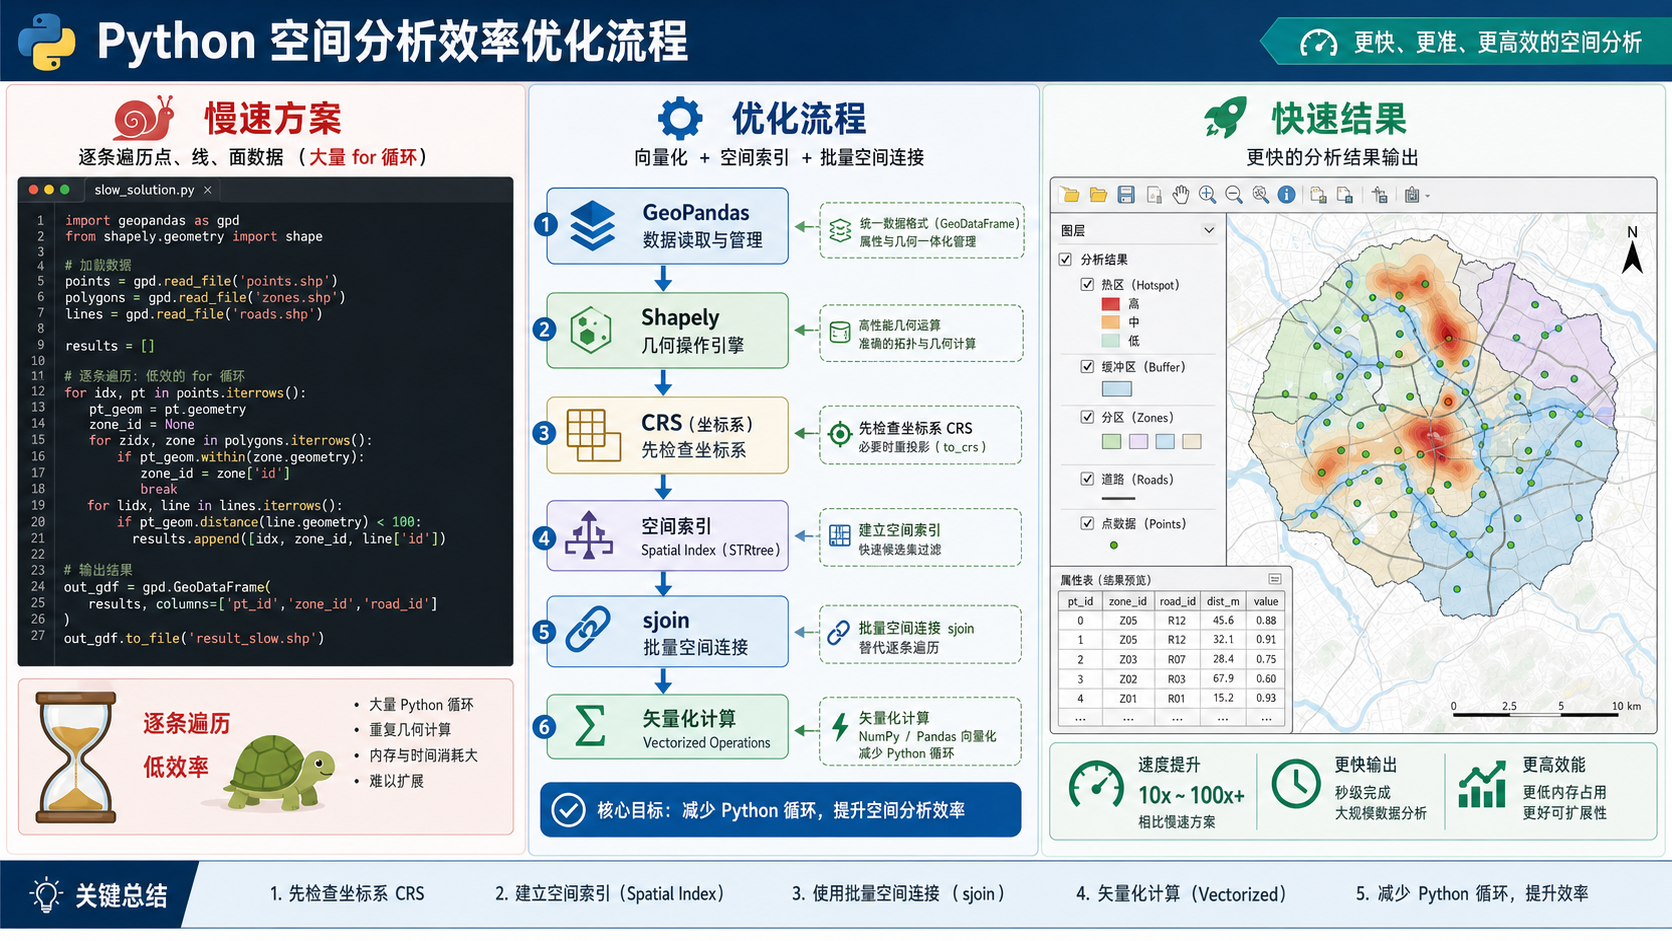Click the open folder icon beside the save disk
Screen dimensions: 1672x941
pyautogui.click(x=1098, y=195)
